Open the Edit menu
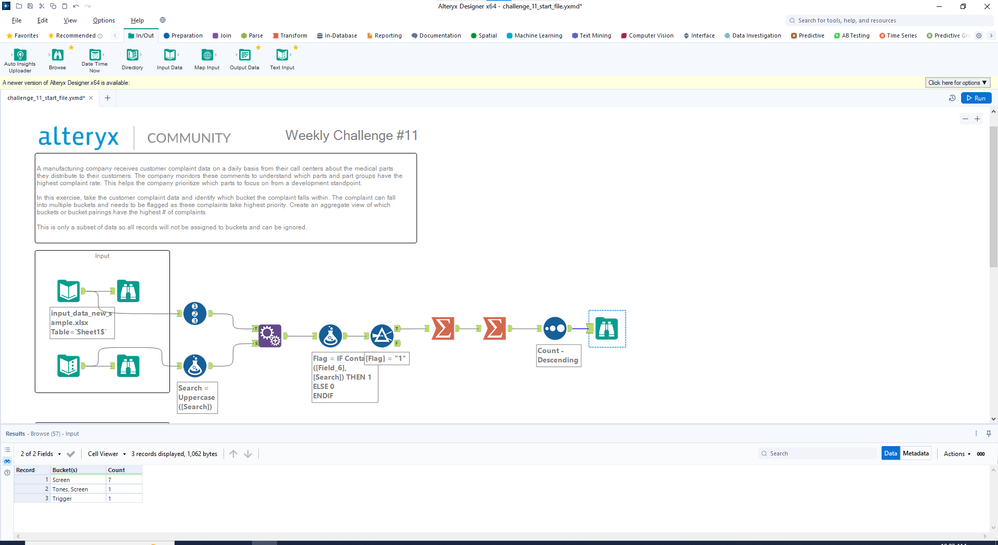998x545 pixels. point(42,20)
